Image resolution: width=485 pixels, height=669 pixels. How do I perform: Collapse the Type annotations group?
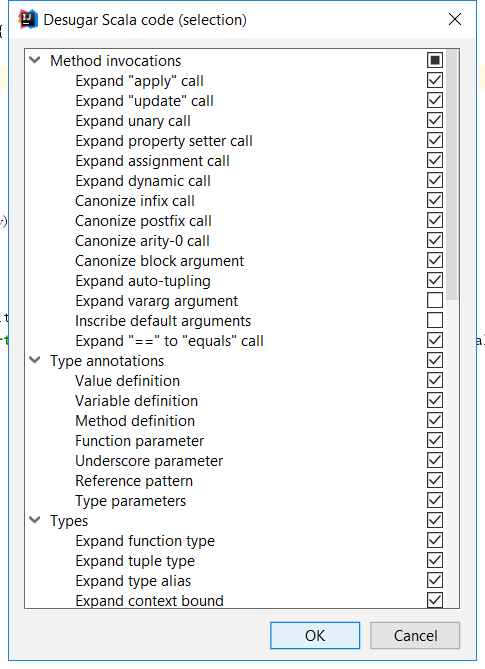click(x=35, y=360)
